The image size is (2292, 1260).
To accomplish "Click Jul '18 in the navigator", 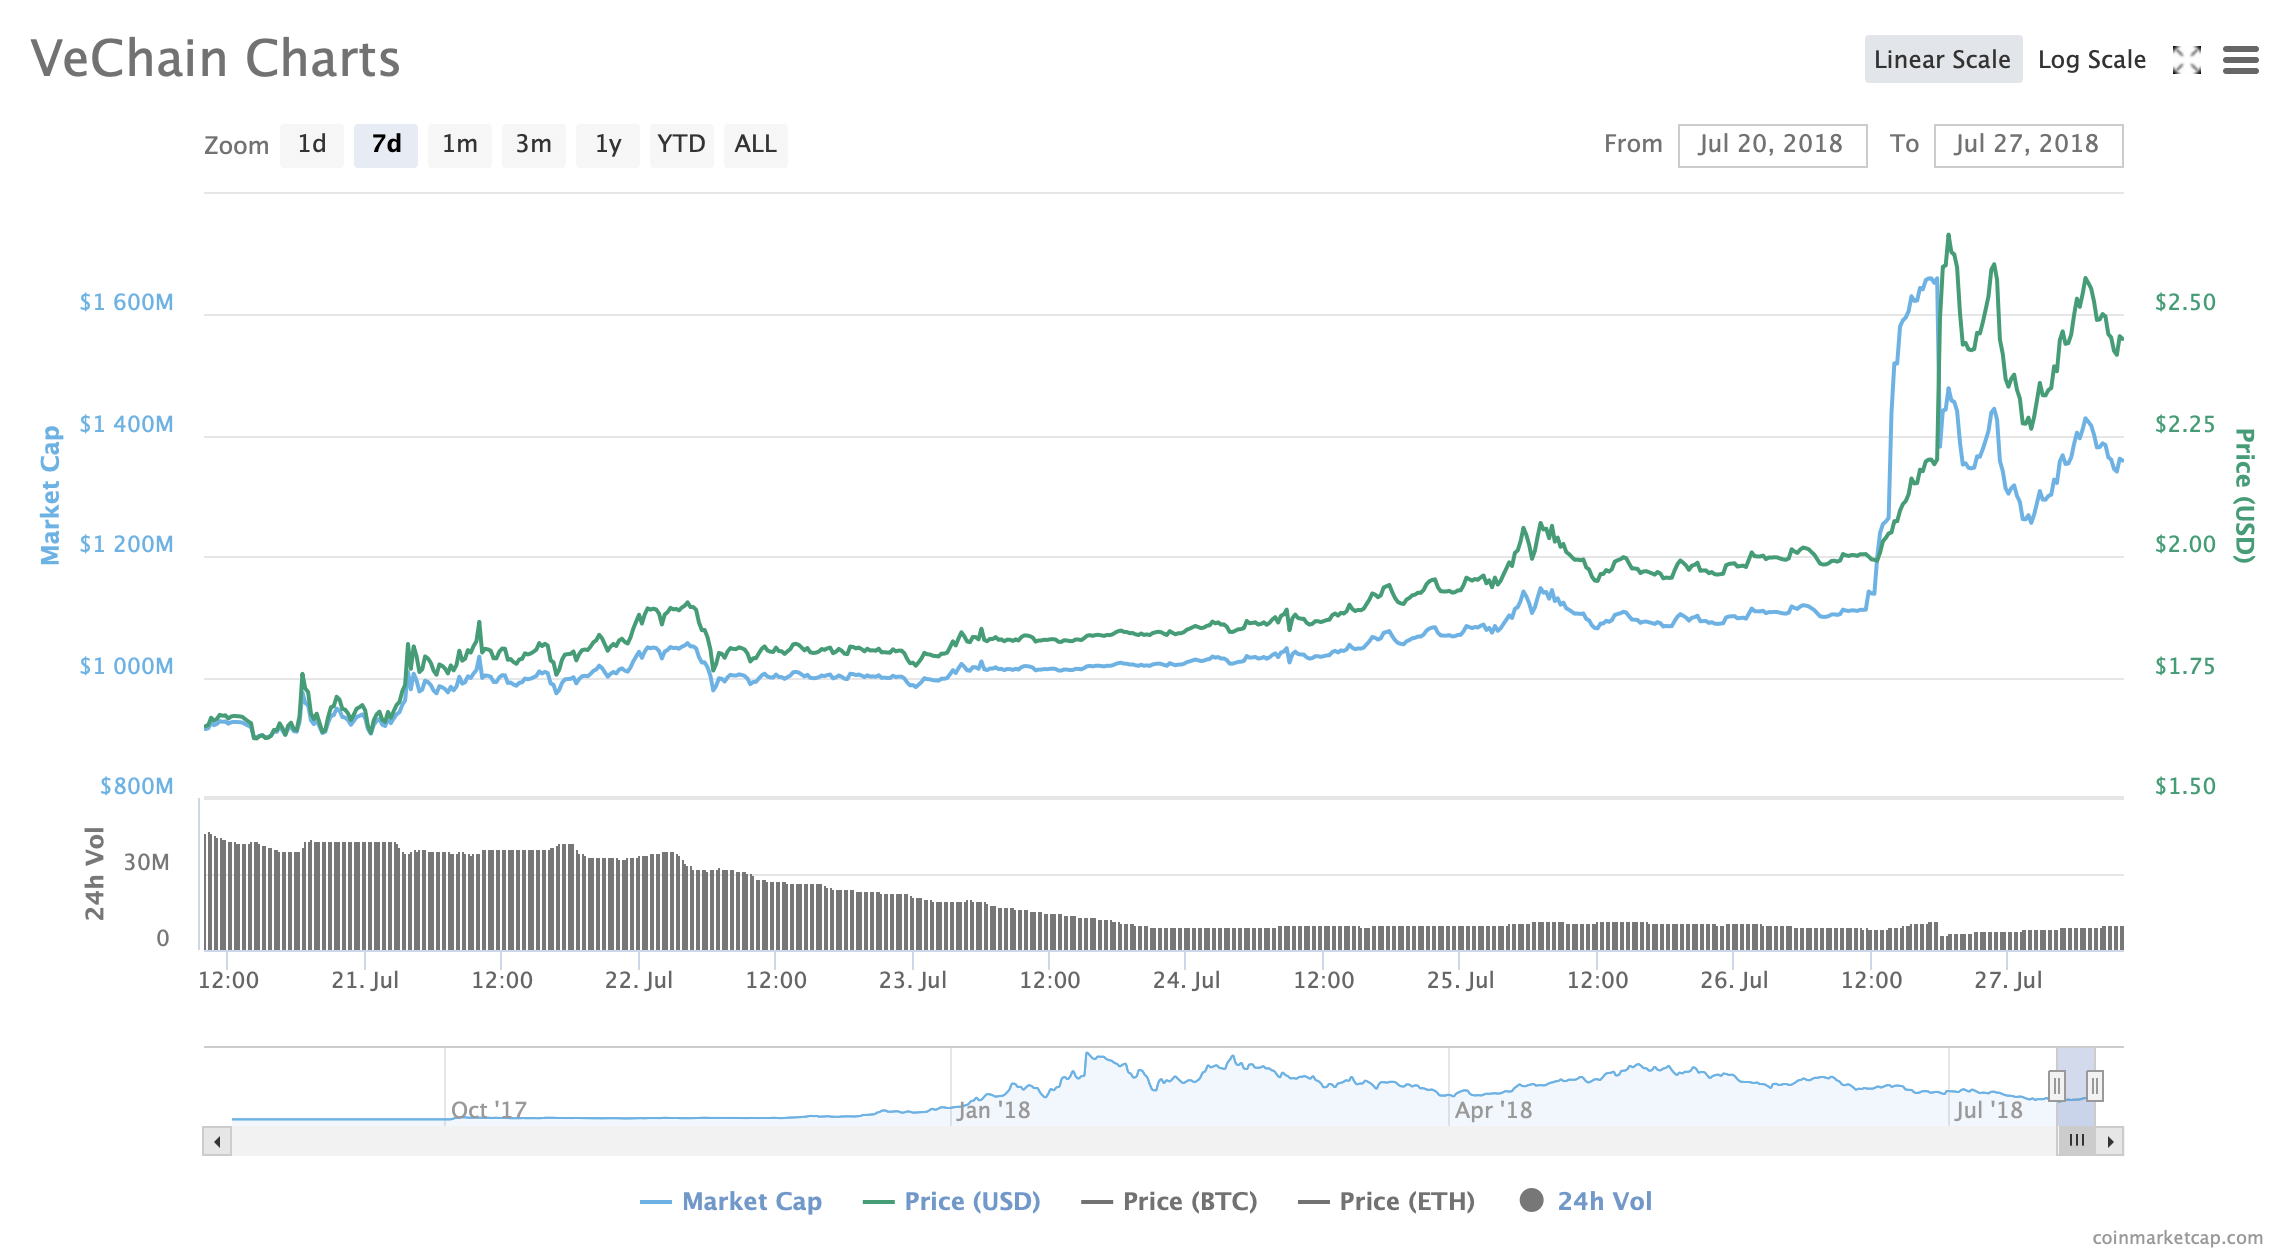I will coord(1989,1110).
